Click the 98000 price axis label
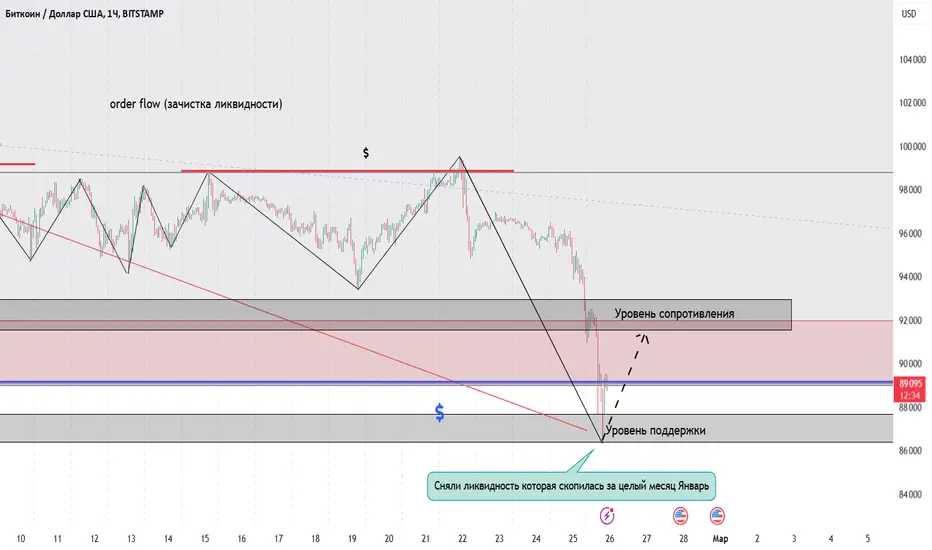Image resolution: width=932 pixels, height=550 pixels. [912, 190]
